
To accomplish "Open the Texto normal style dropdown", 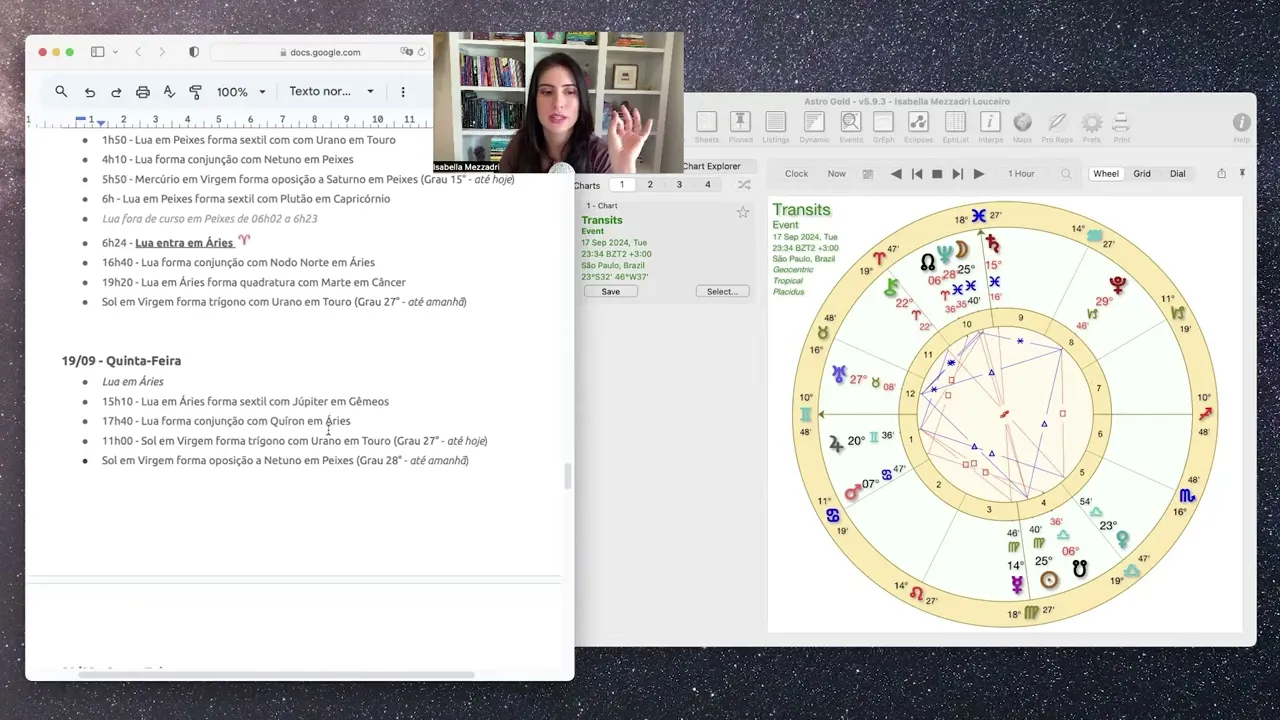I will pyautogui.click(x=331, y=91).
